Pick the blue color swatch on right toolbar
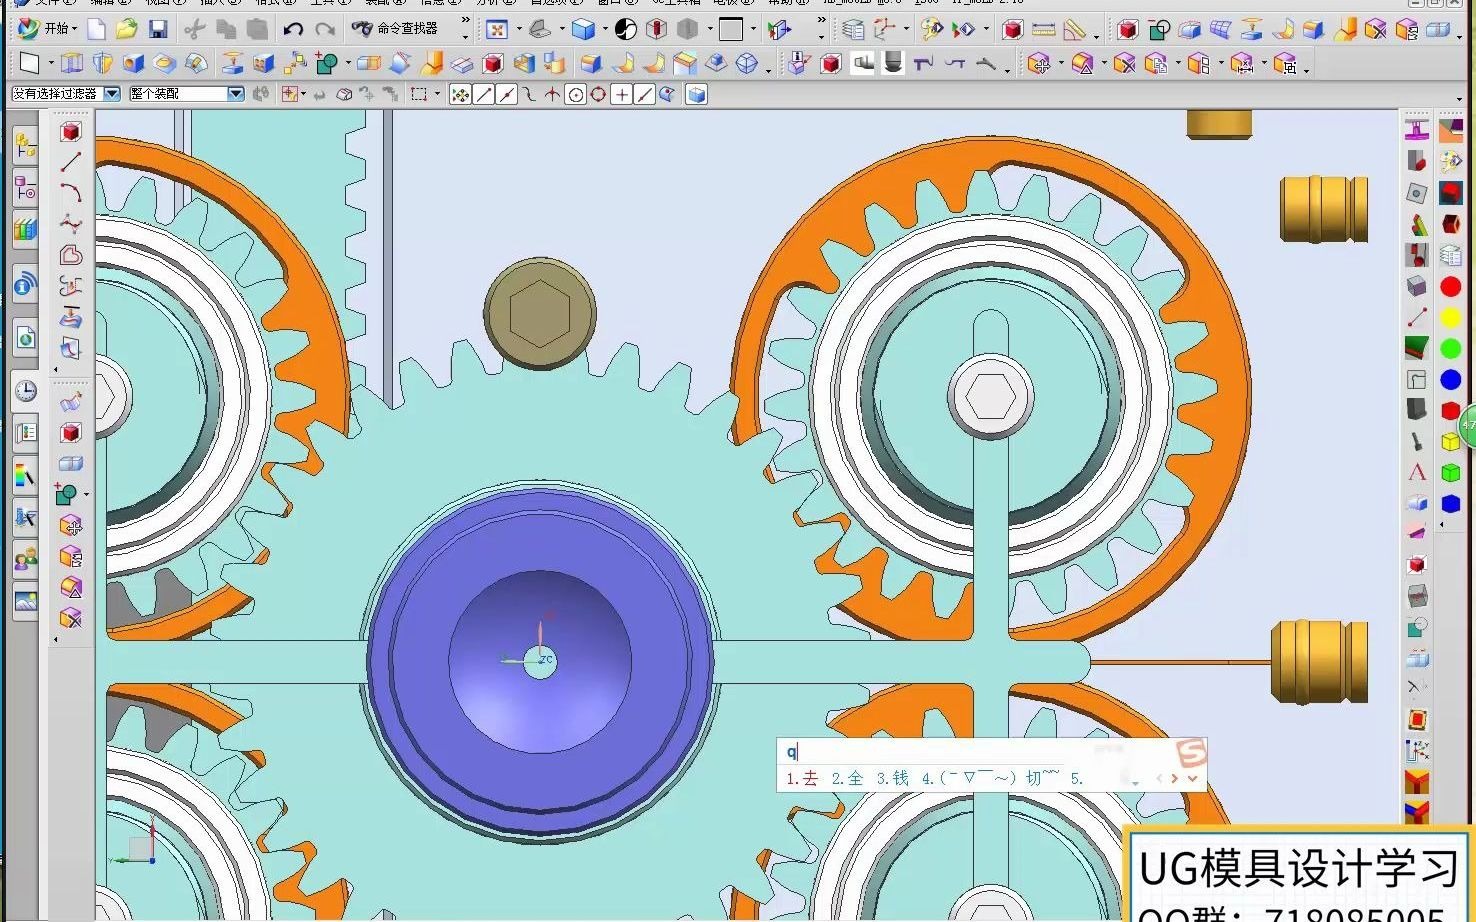1476x922 pixels. pos(1450,379)
